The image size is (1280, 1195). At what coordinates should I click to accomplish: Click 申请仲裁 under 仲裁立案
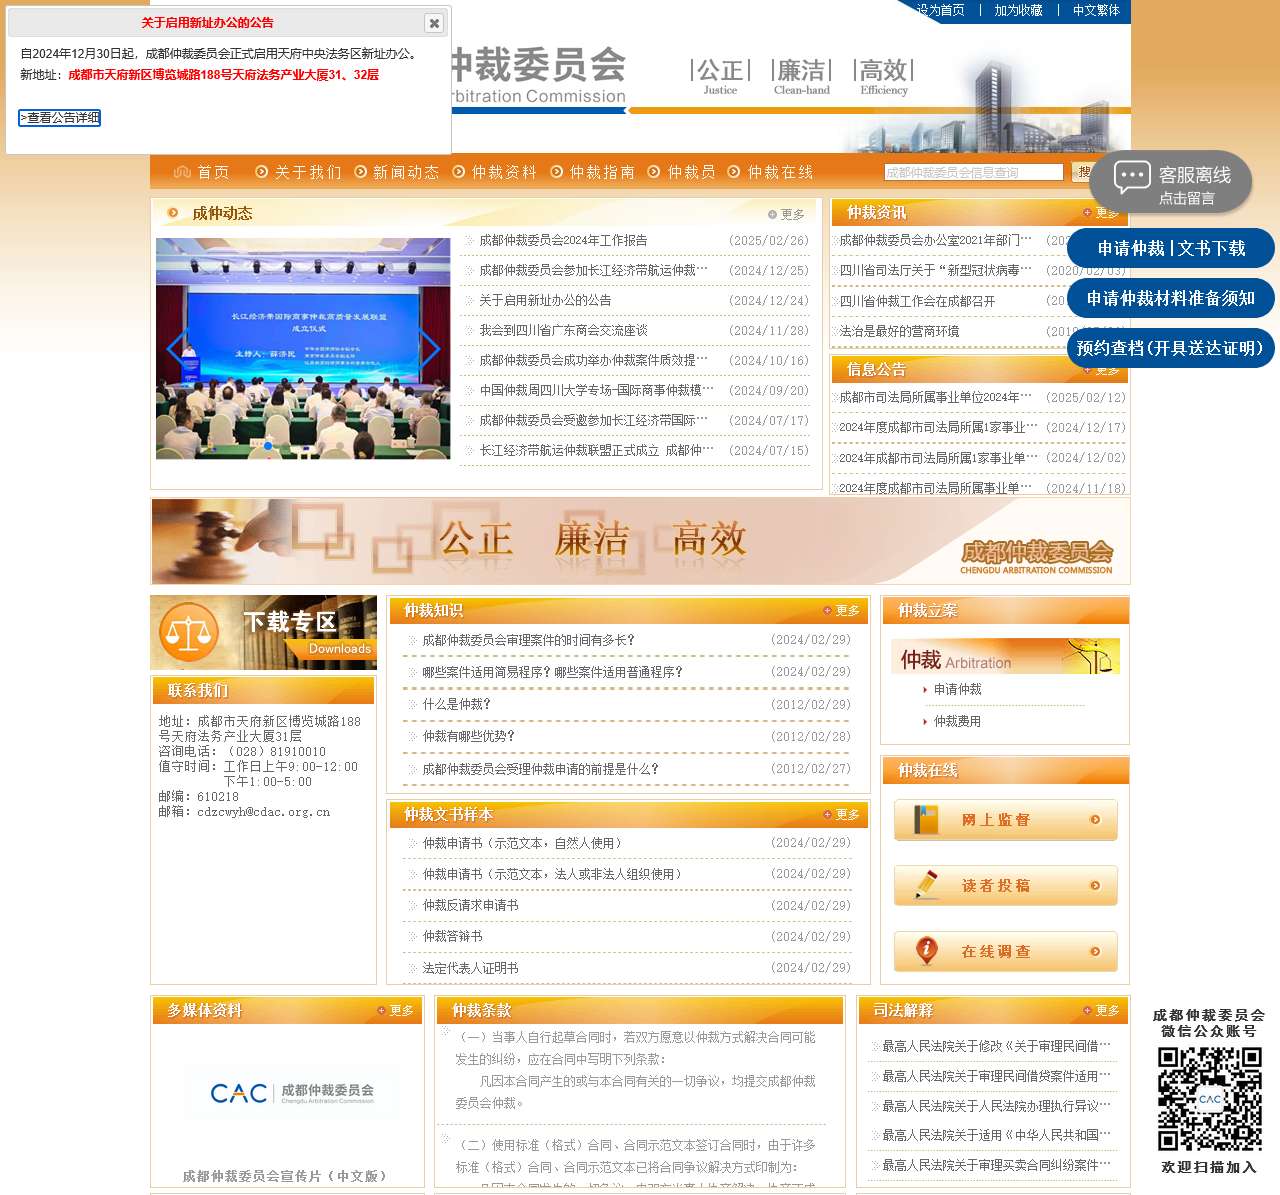(957, 689)
